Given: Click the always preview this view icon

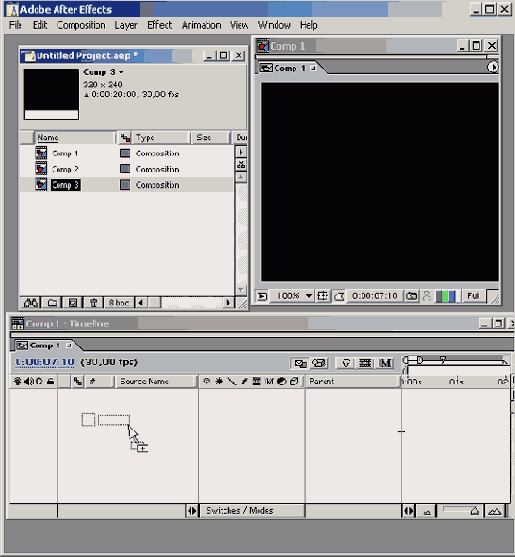Looking at the screenshot, I should coord(262,296).
